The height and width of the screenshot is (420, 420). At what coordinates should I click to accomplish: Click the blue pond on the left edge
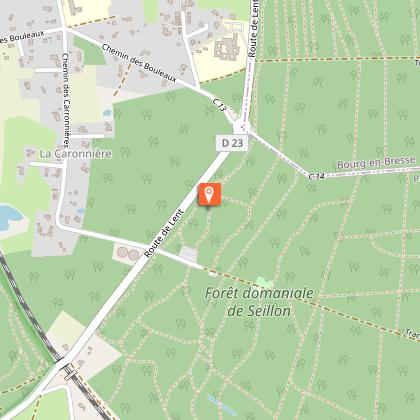[x=10, y=217]
